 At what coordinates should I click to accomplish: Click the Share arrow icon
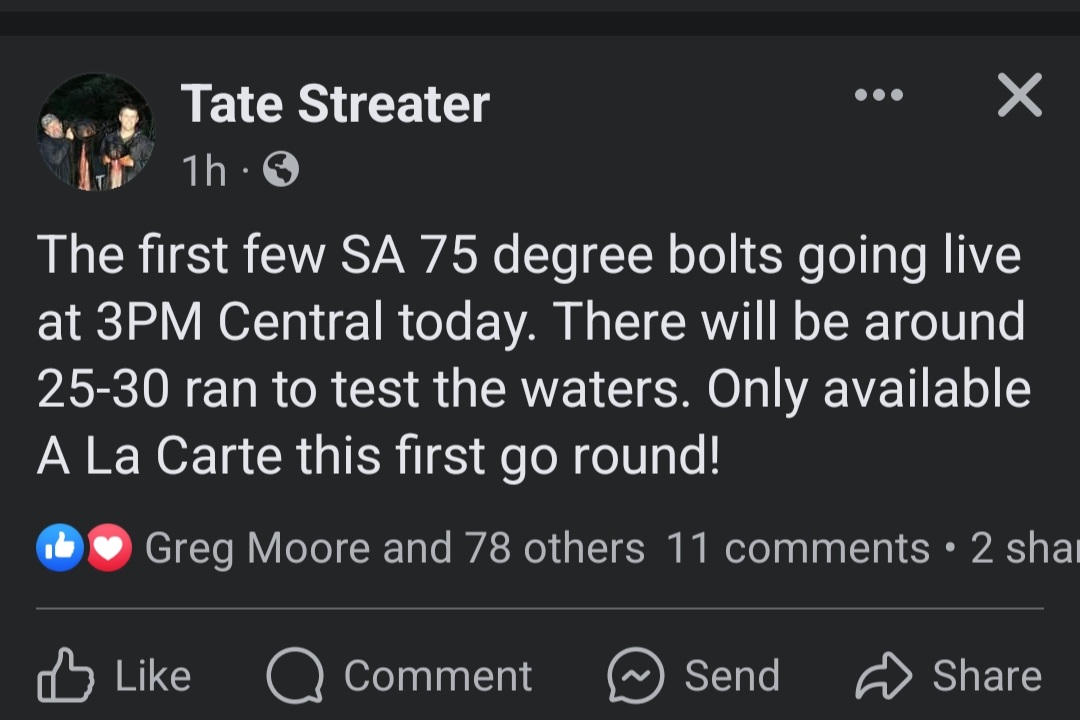click(884, 676)
